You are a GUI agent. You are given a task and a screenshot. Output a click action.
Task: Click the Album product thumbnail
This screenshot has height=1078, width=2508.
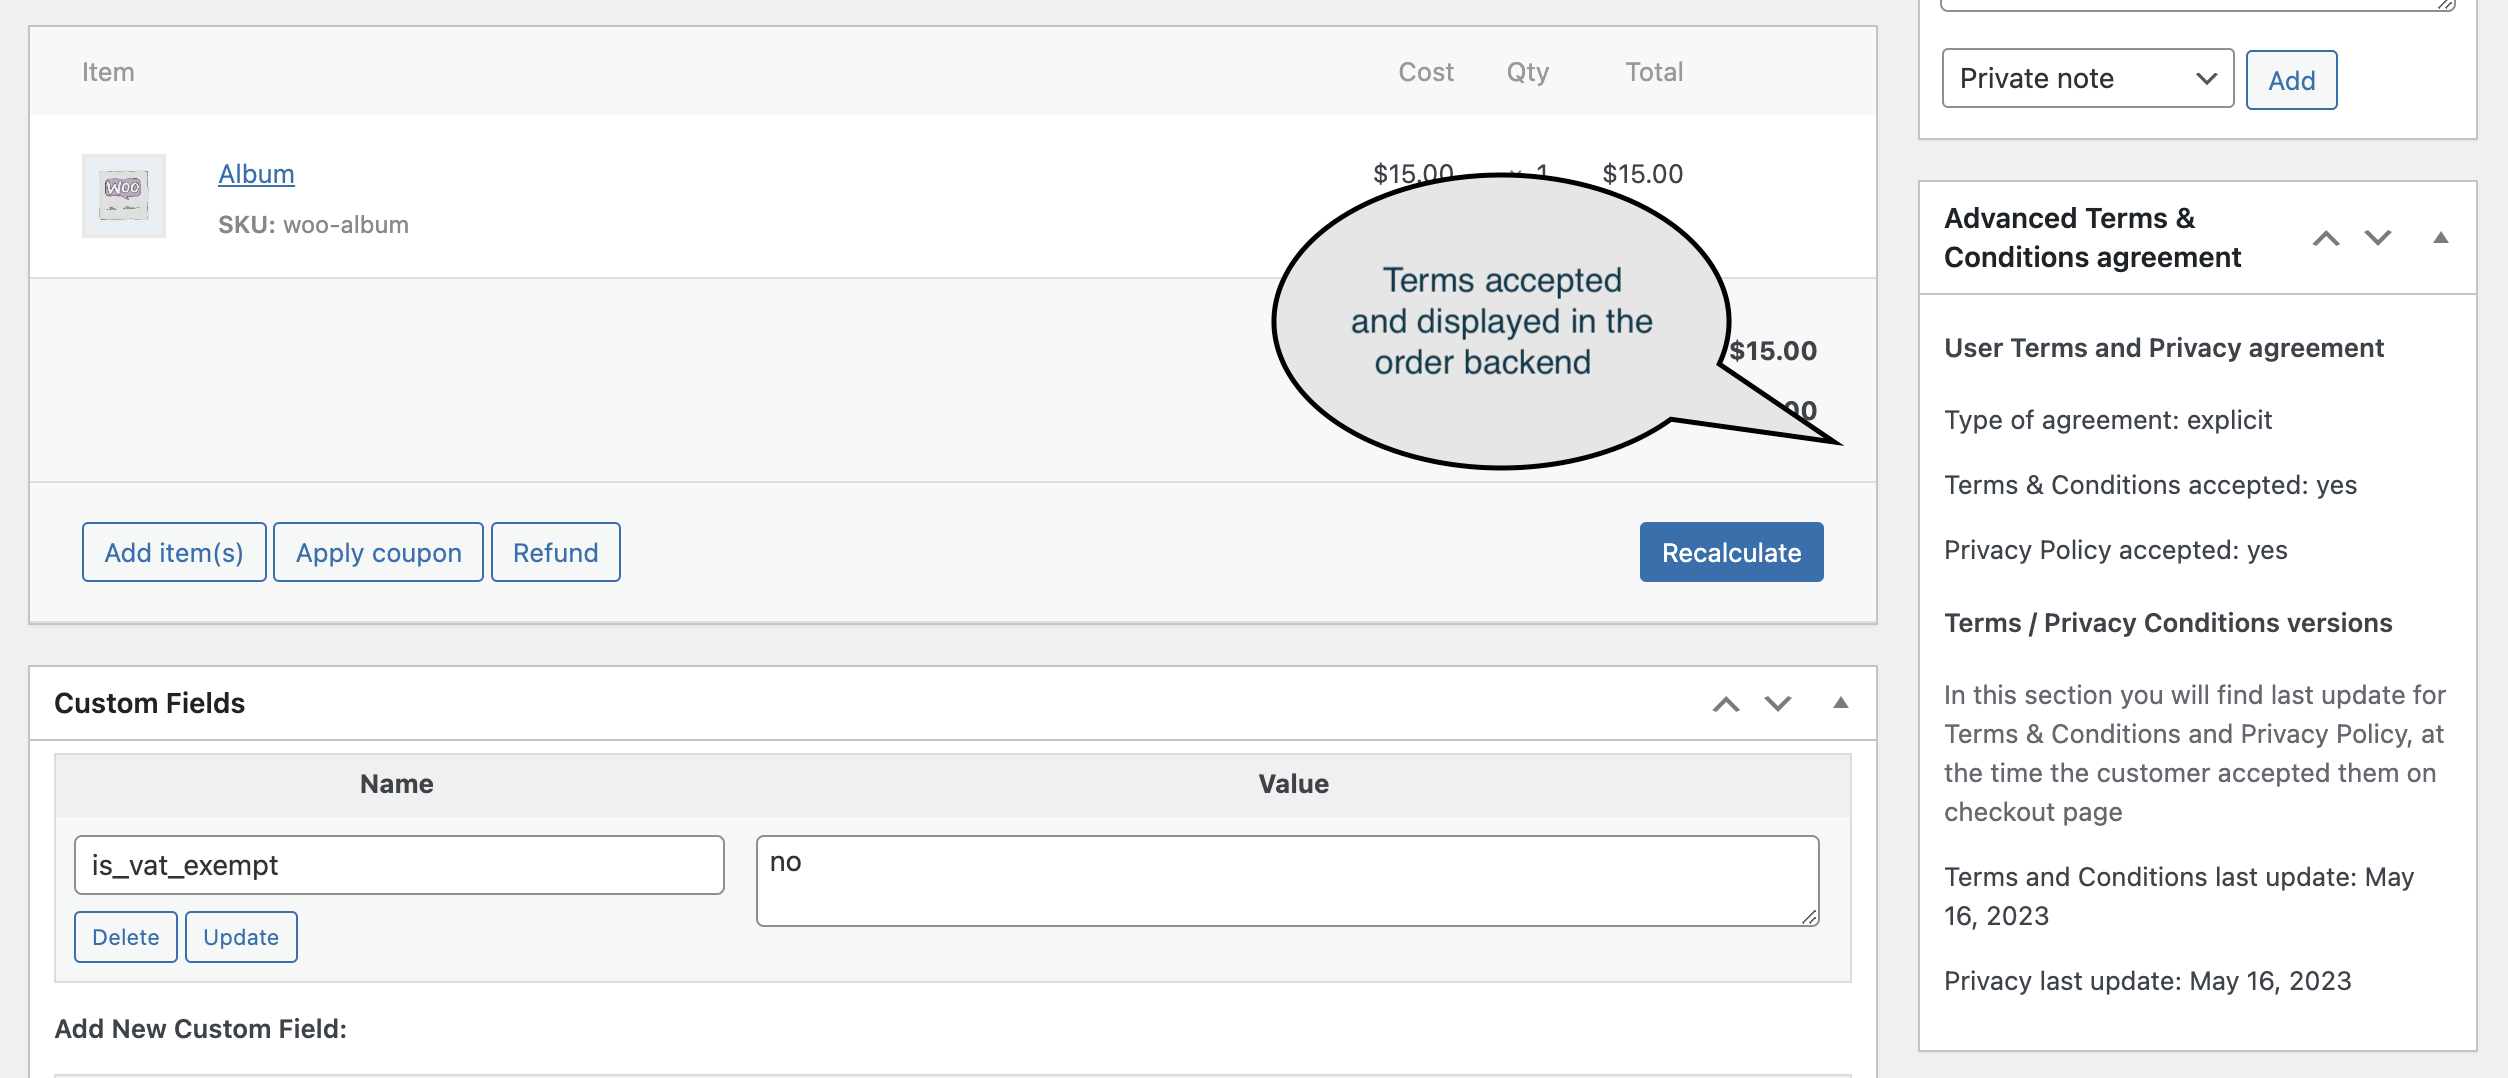[x=124, y=196]
